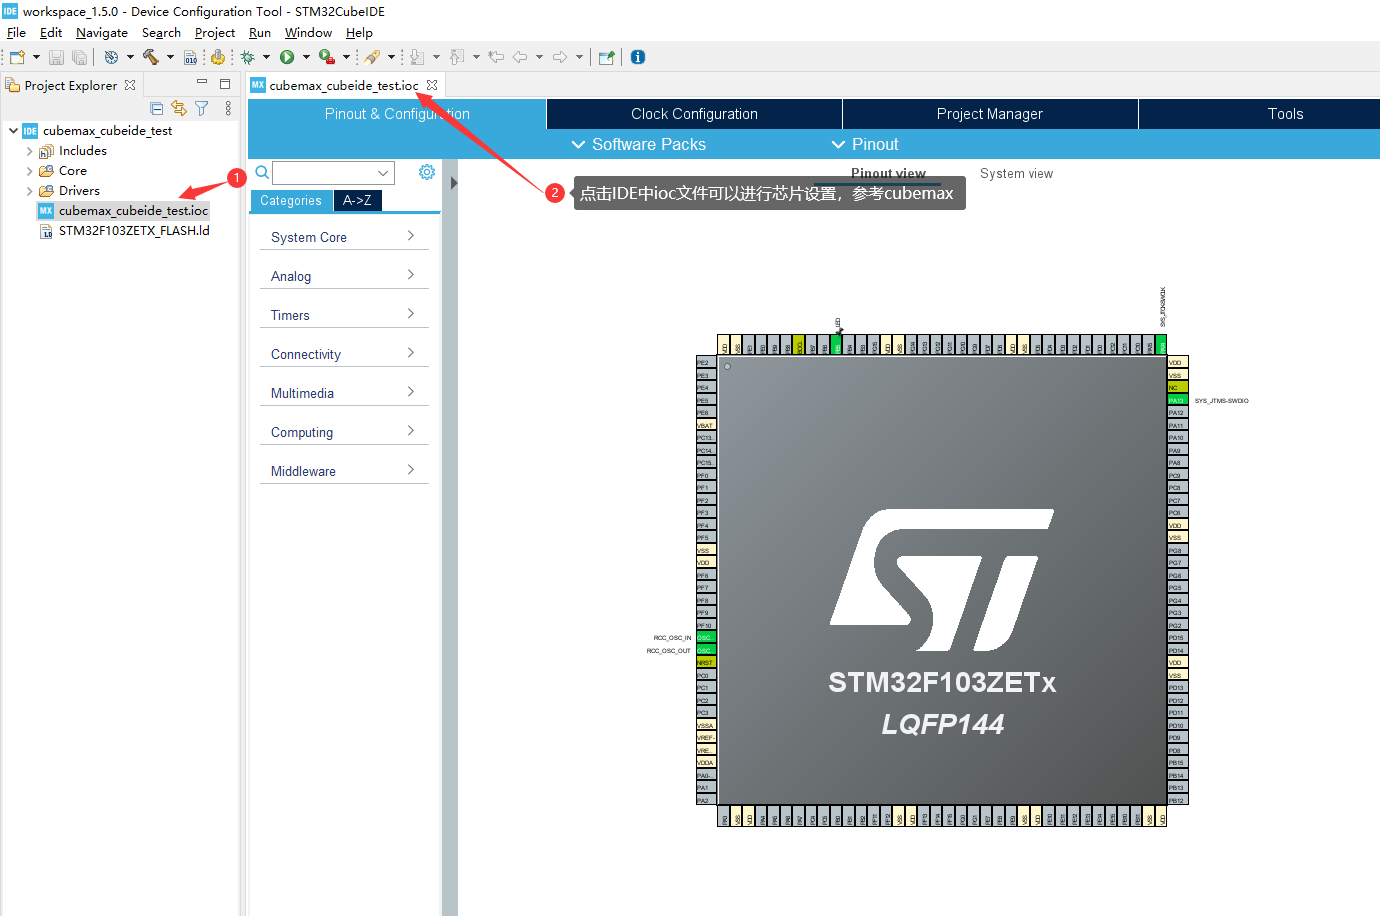Click the Save toolbar icon
This screenshot has height=916, width=1380.
tap(56, 57)
